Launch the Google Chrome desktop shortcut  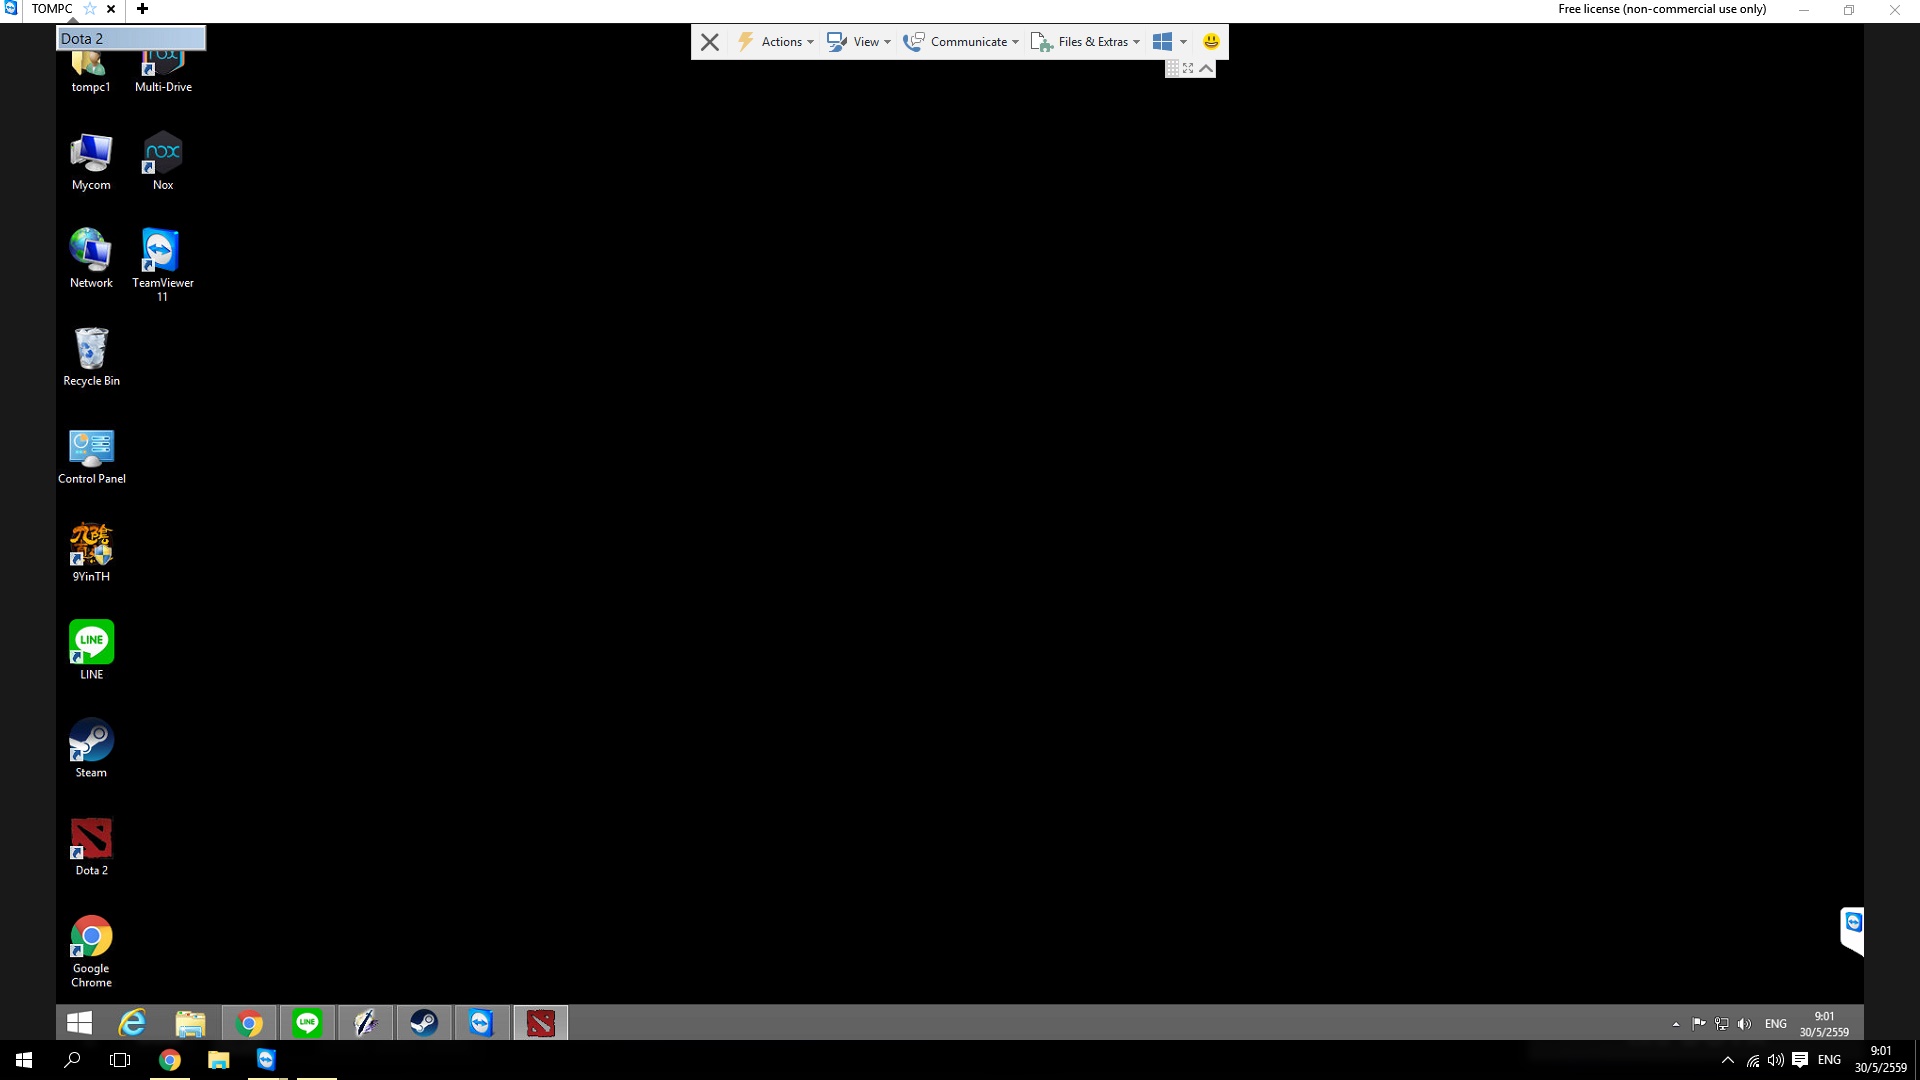[x=91, y=952]
